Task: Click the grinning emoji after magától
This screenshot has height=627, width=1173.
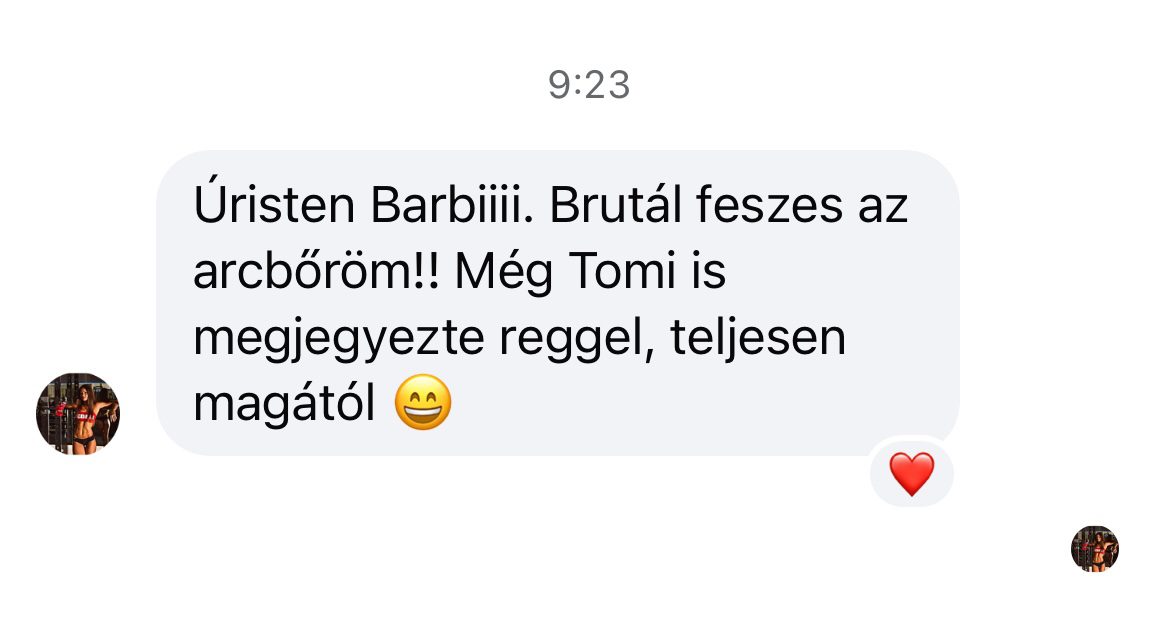Action: (x=423, y=403)
